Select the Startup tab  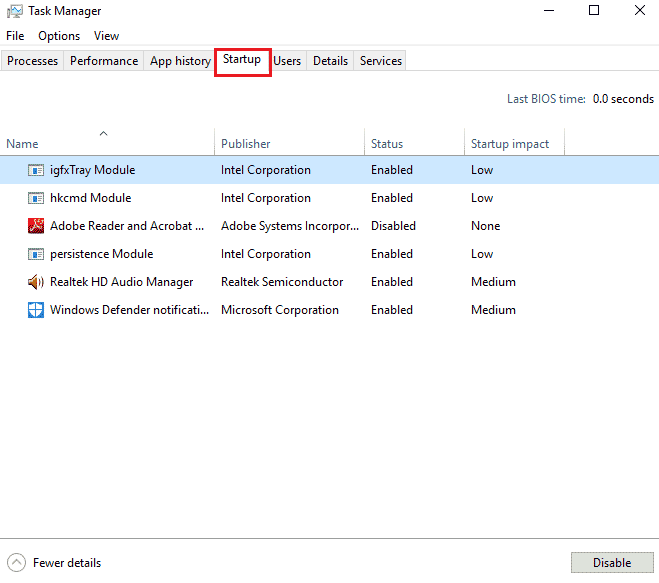tap(242, 60)
